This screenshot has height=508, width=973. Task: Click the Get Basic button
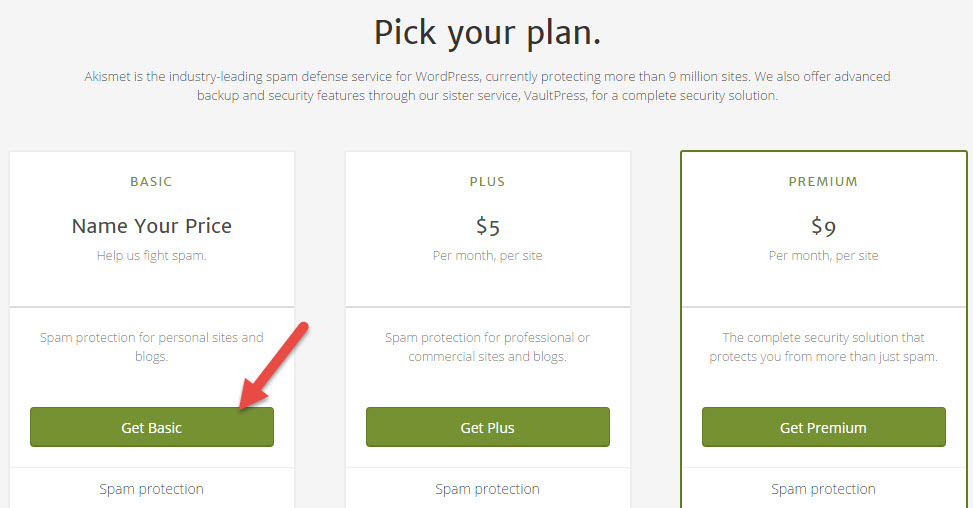click(x=151, y=427)
